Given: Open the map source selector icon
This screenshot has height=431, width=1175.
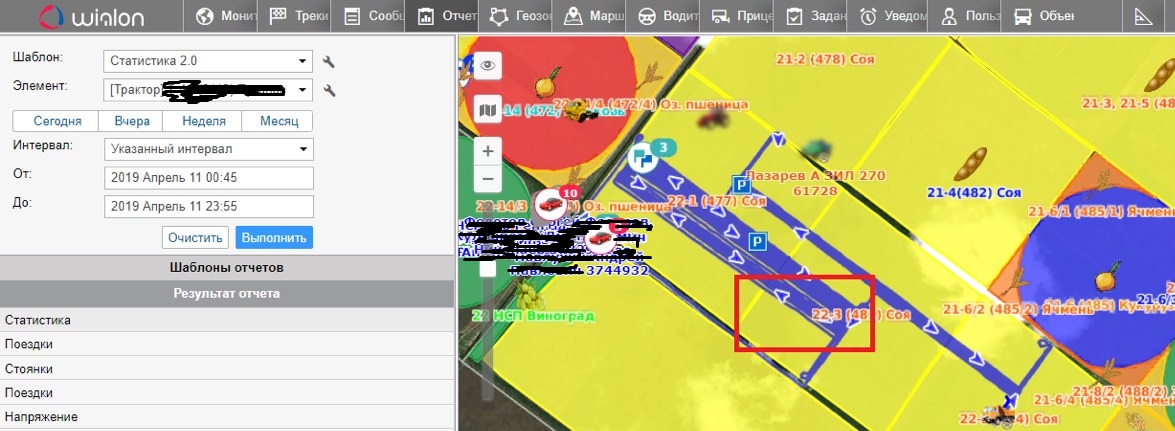Looking at the screenshot, I should (487, 109).
